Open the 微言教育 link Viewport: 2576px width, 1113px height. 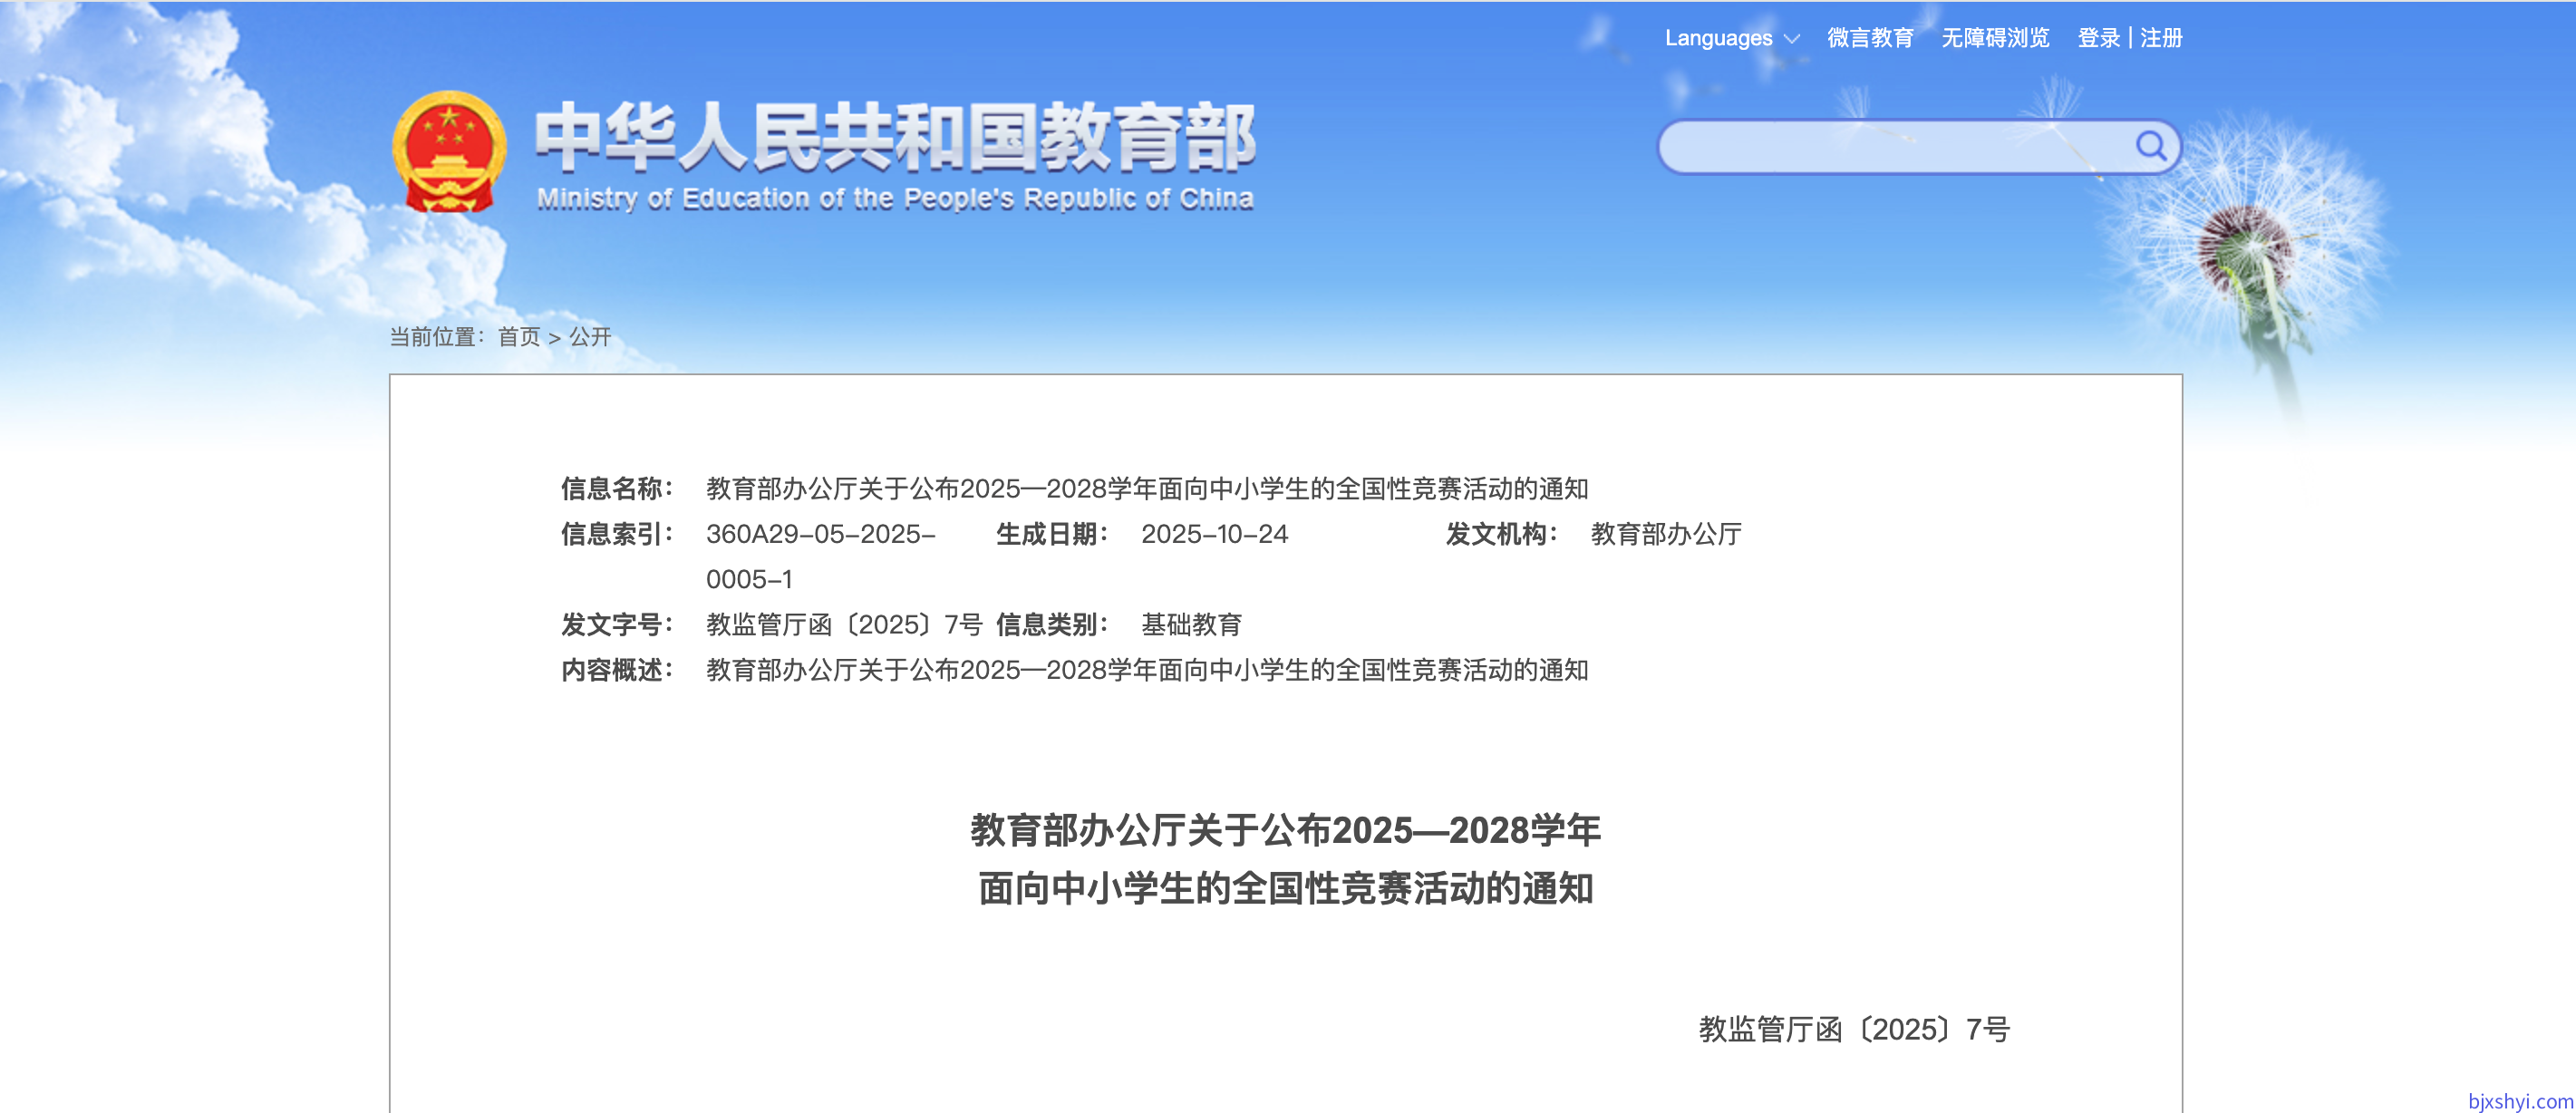point(1869,38)
